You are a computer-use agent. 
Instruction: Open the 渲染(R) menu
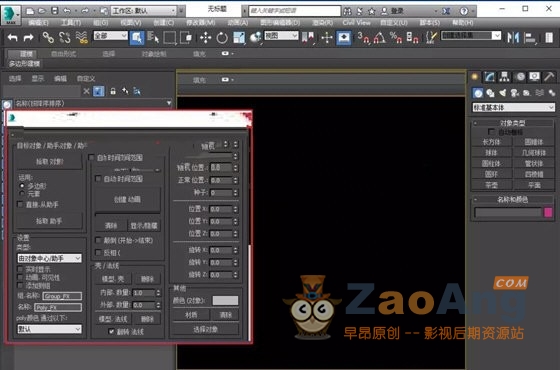322,22
